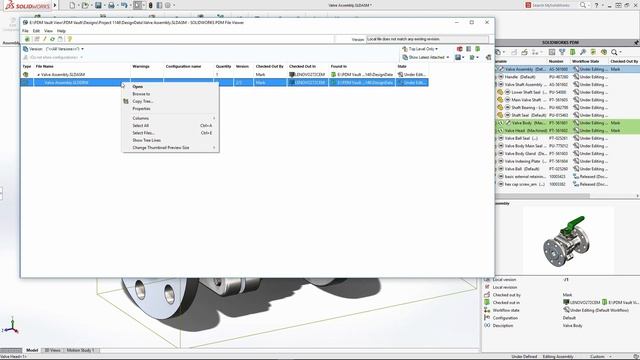Click the Save icon in SOLIDWORKS toolbar
640x360 pixels.
[x=98, y=5]
